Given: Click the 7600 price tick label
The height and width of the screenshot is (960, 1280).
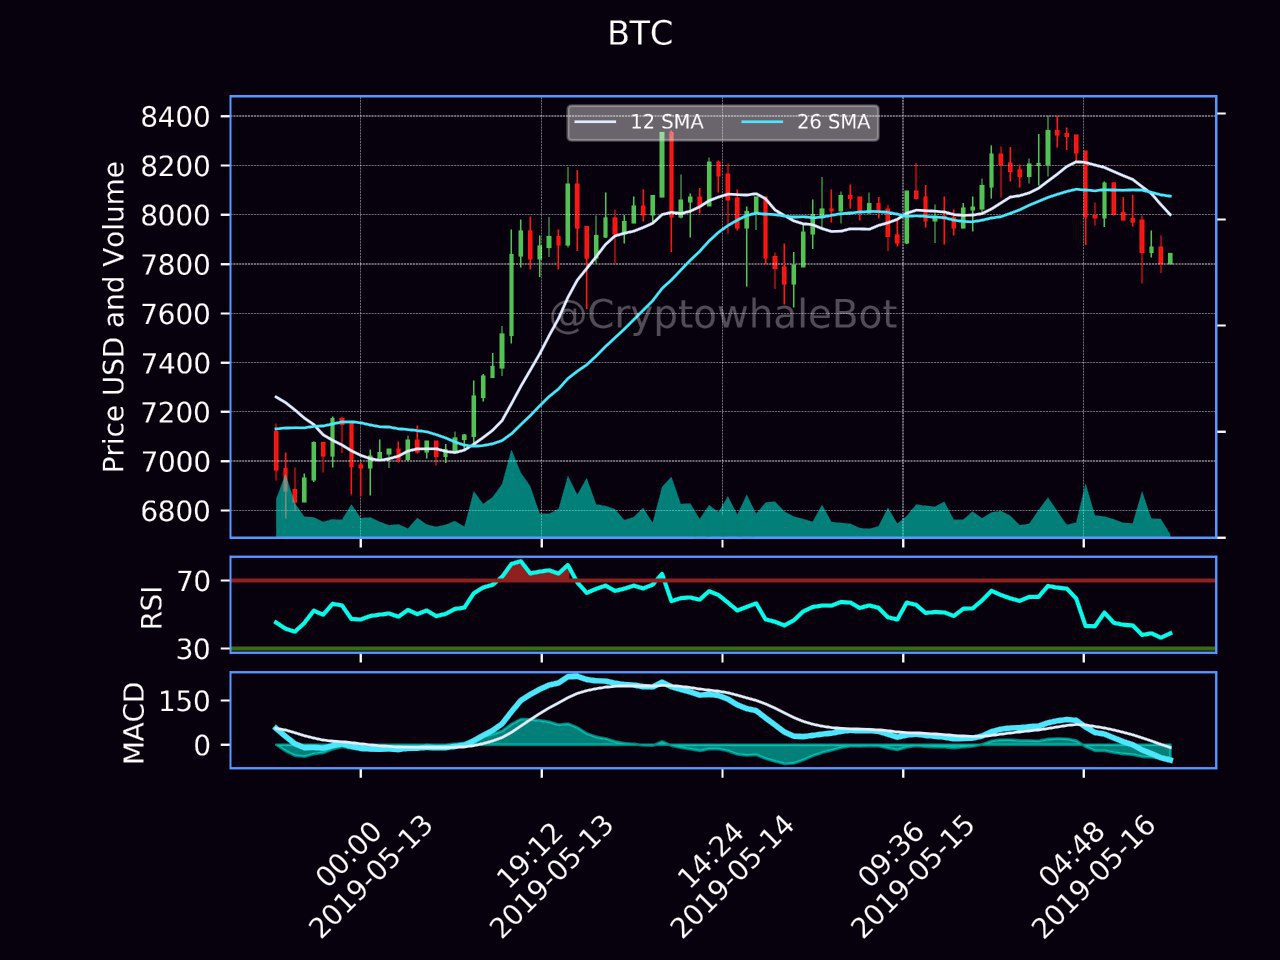Looking at the screenshot, I should tap(175, 314).
